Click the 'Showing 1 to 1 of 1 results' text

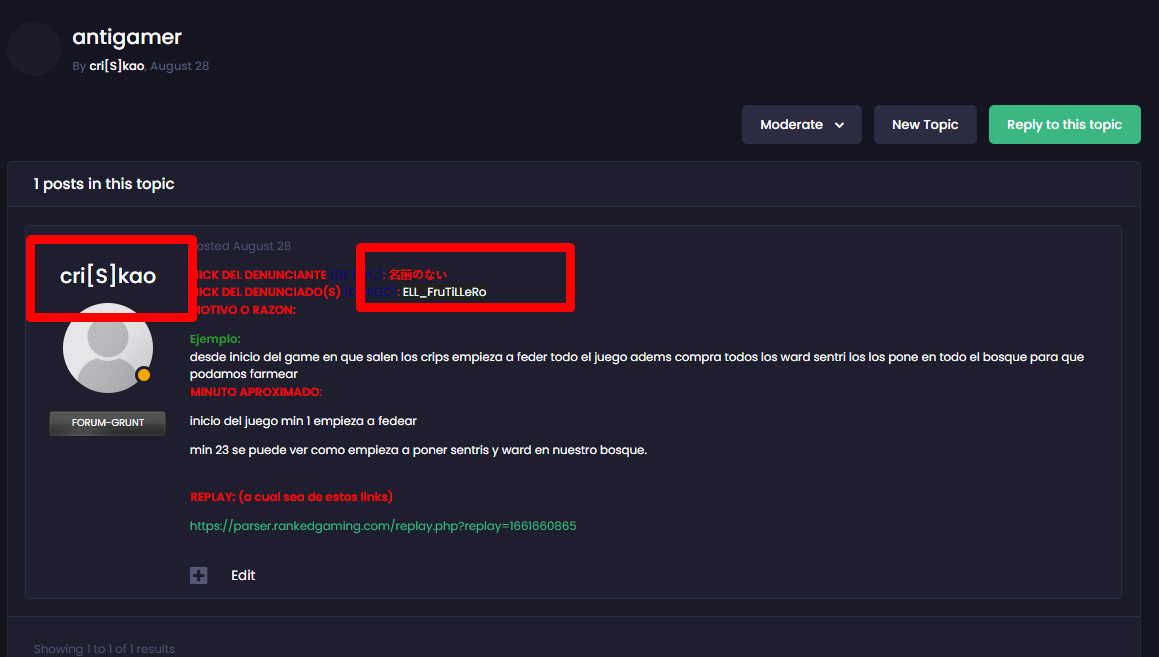(104, 649)
